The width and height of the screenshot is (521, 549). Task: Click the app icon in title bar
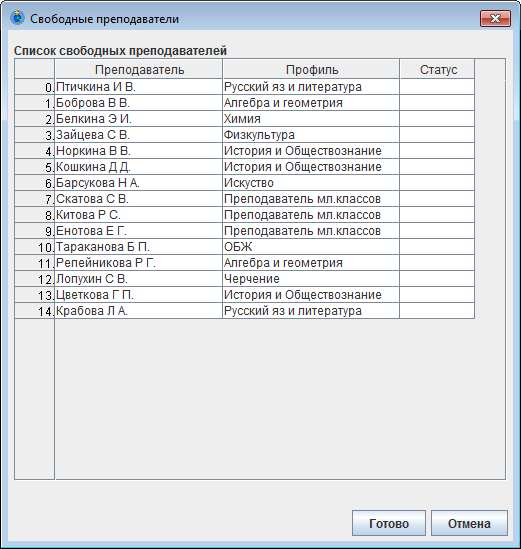(x=18, y=18)
